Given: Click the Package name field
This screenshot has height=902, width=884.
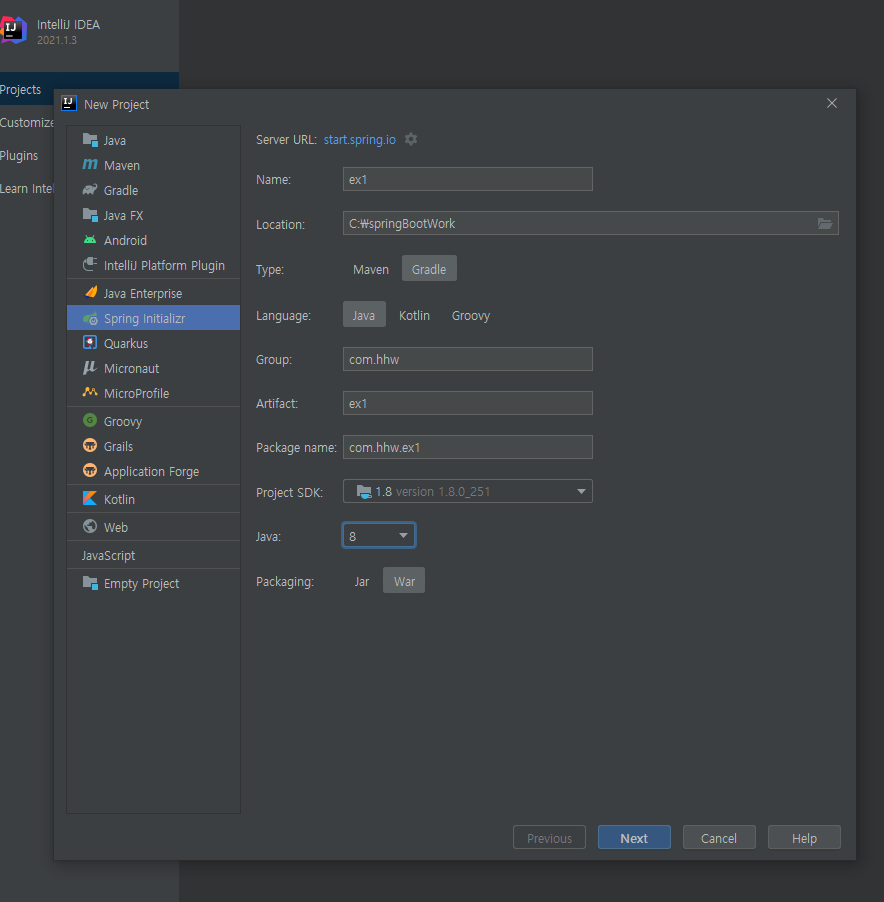Looking at the screenshot, I should tap(468, 447).
